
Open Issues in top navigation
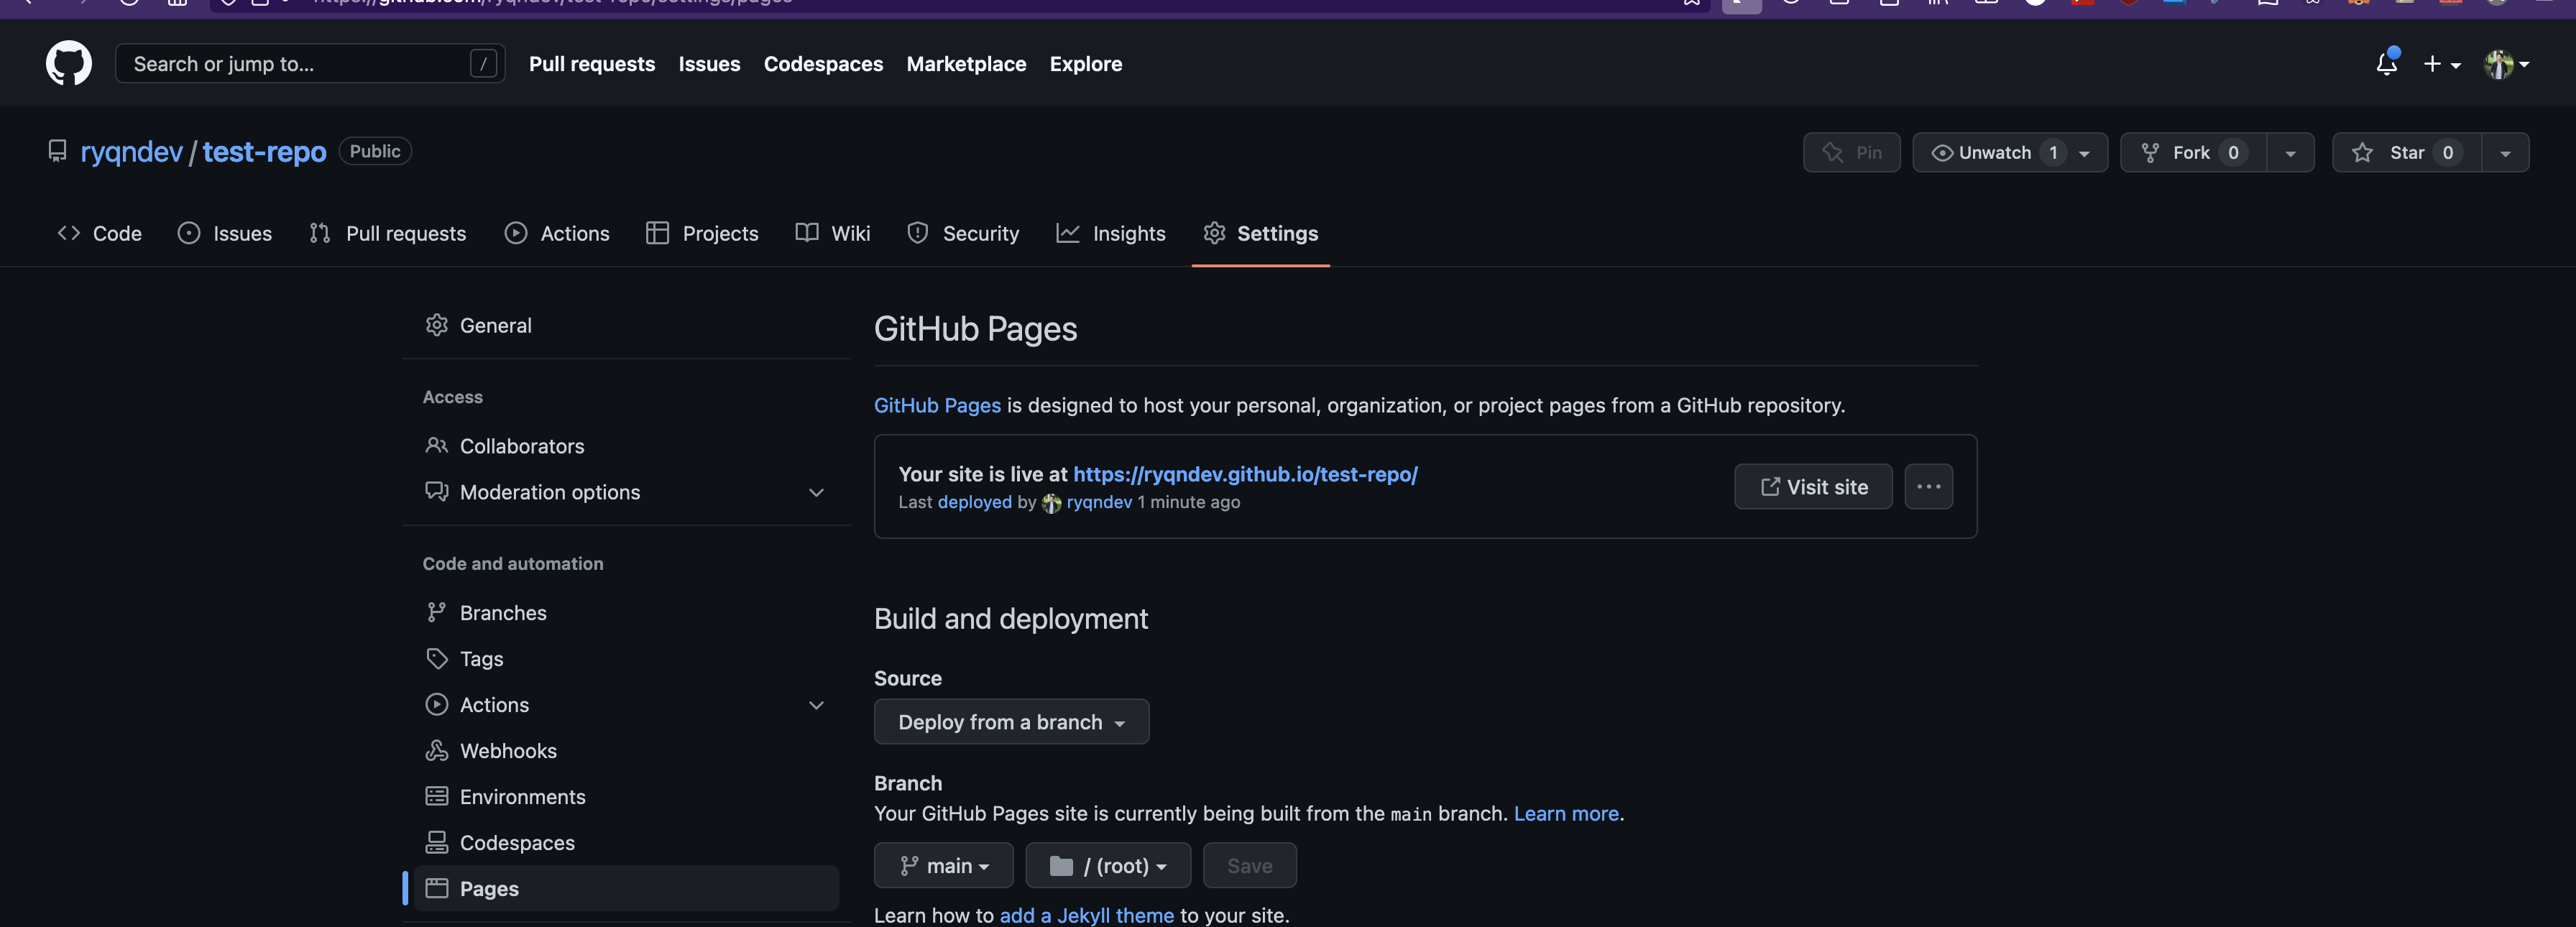(x=709, y=64)
